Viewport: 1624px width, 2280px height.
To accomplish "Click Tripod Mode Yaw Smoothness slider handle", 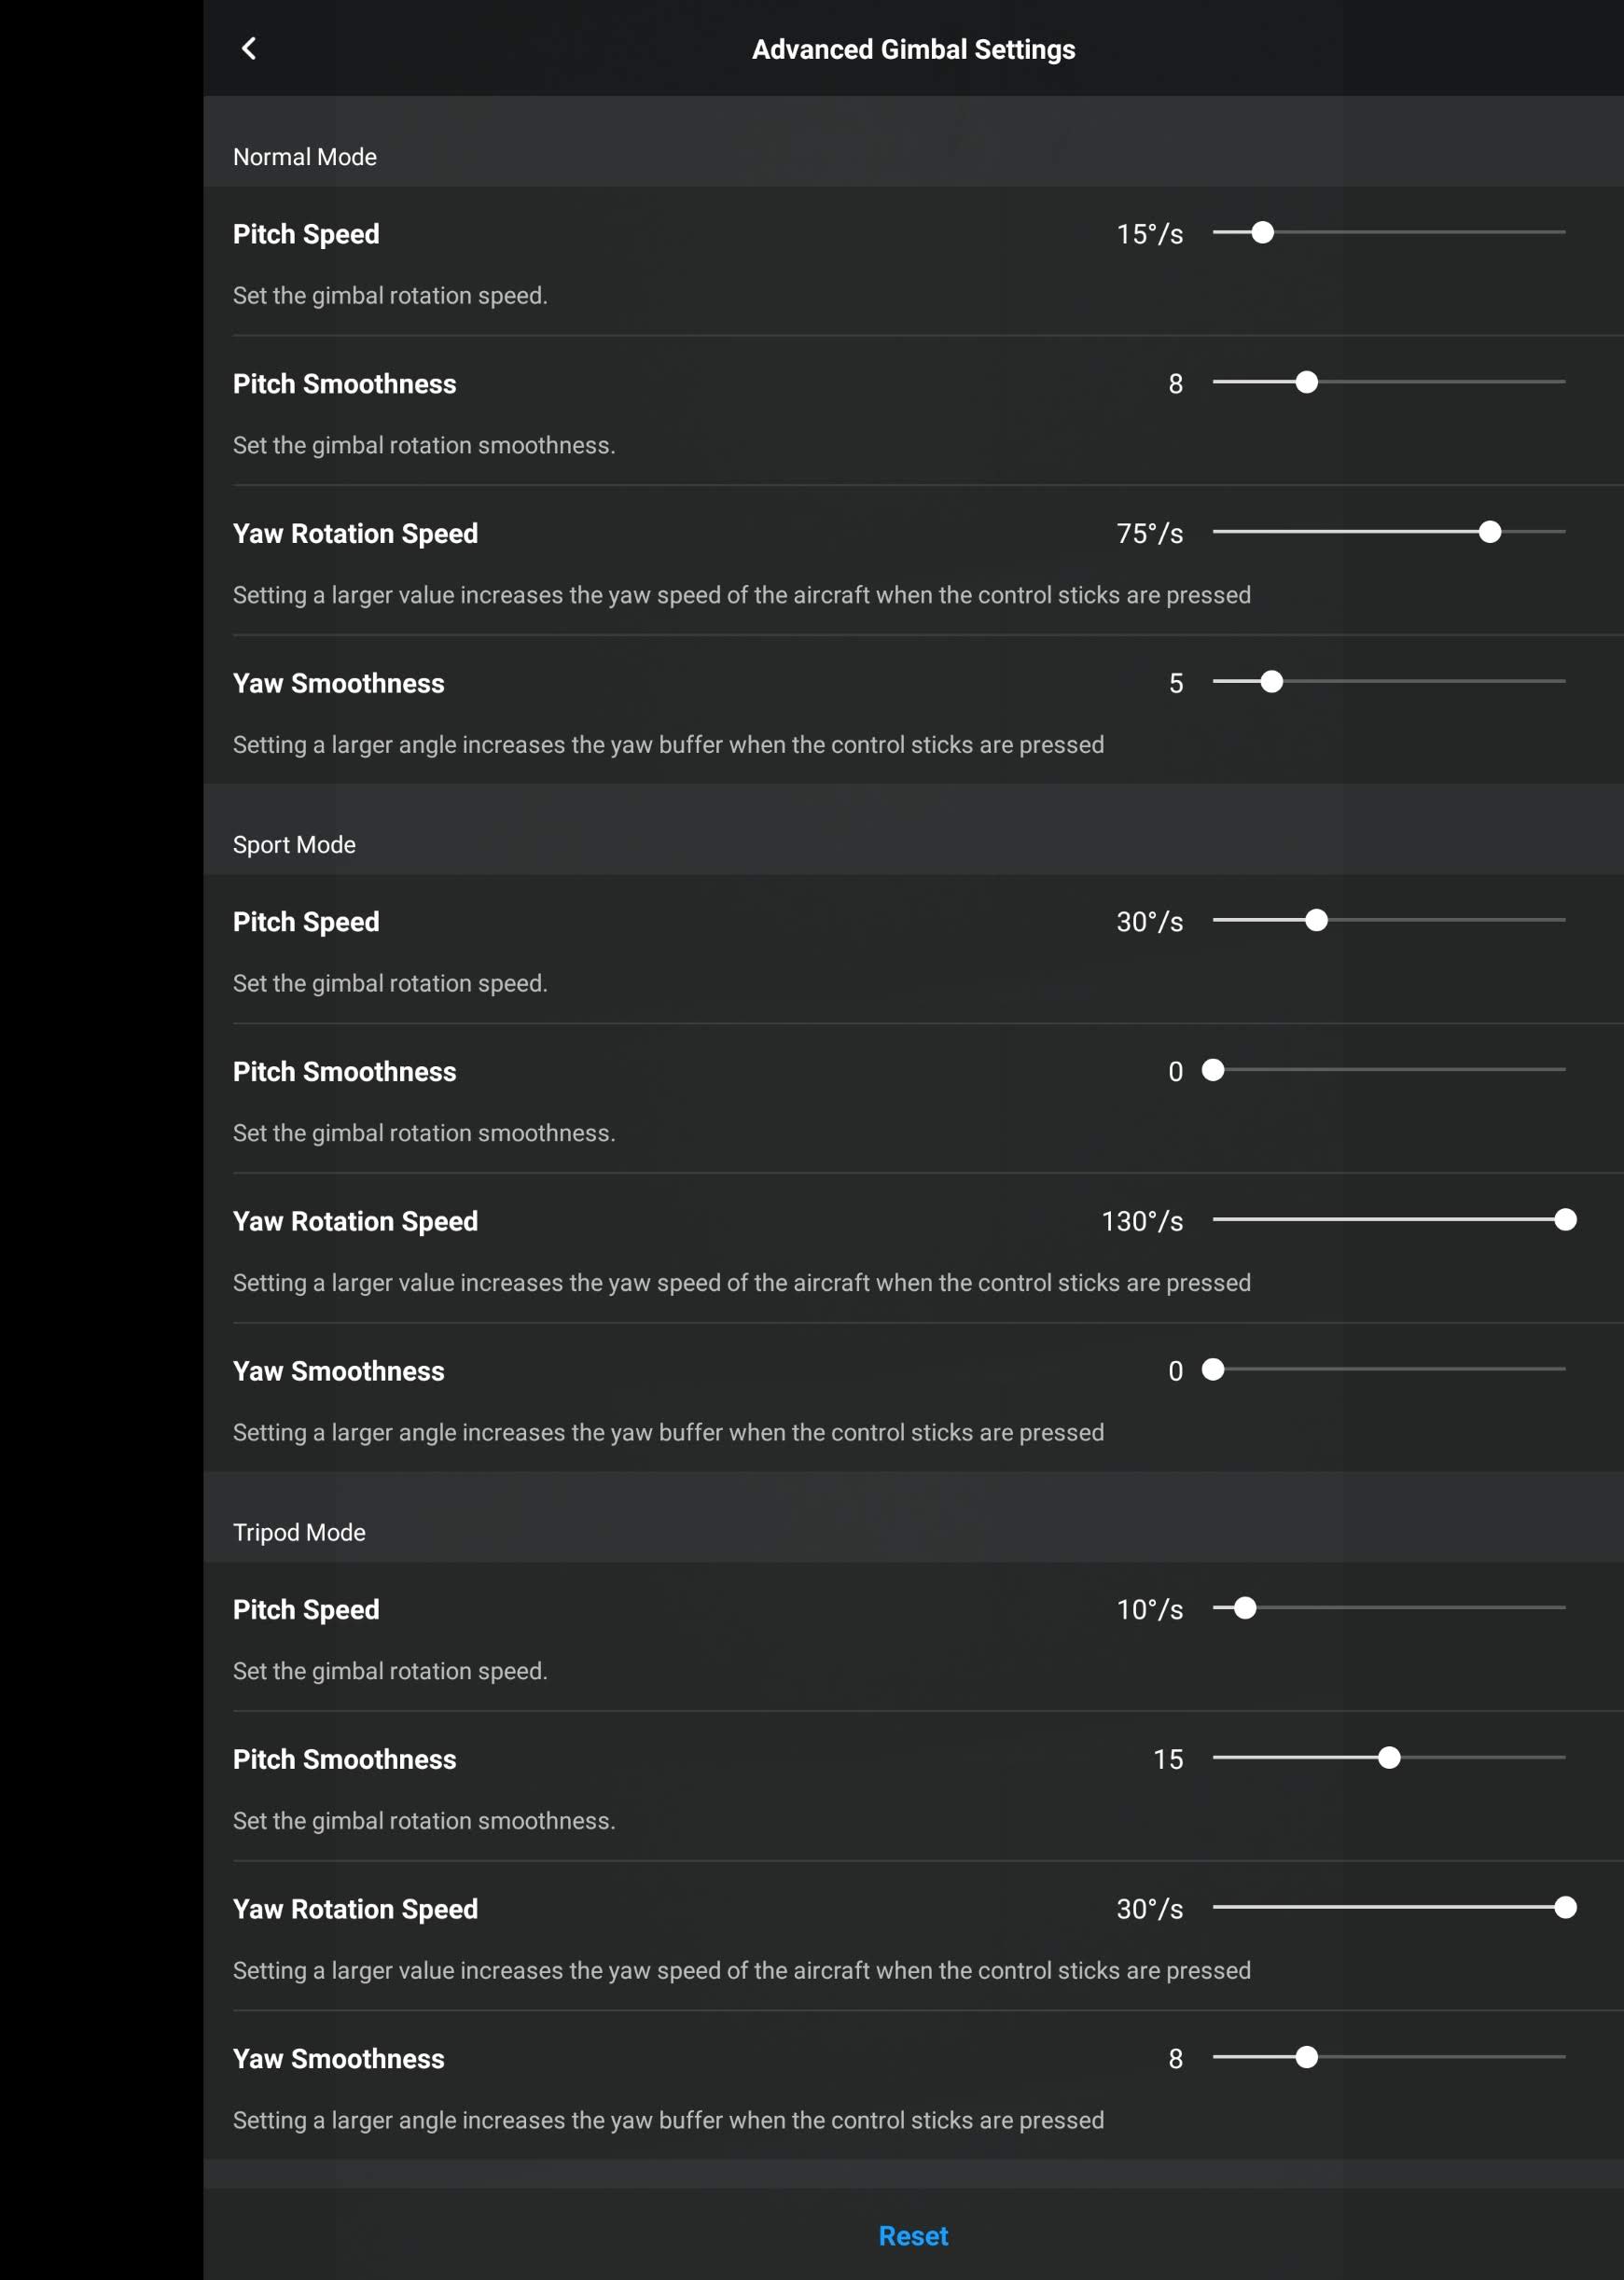I will pos(1306,2058).
